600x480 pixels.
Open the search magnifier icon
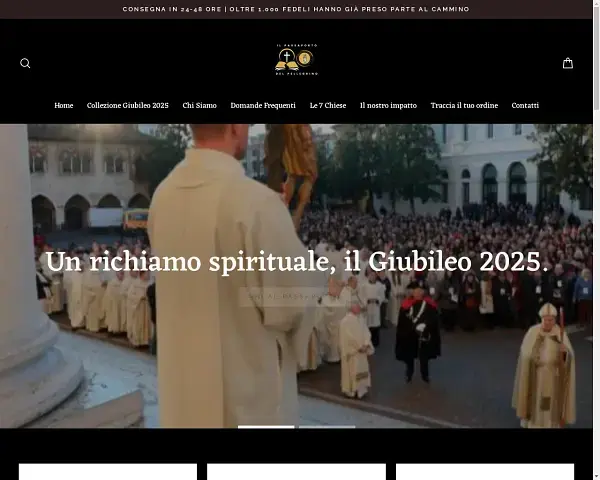pyautogui.click(x=25, y=63)
